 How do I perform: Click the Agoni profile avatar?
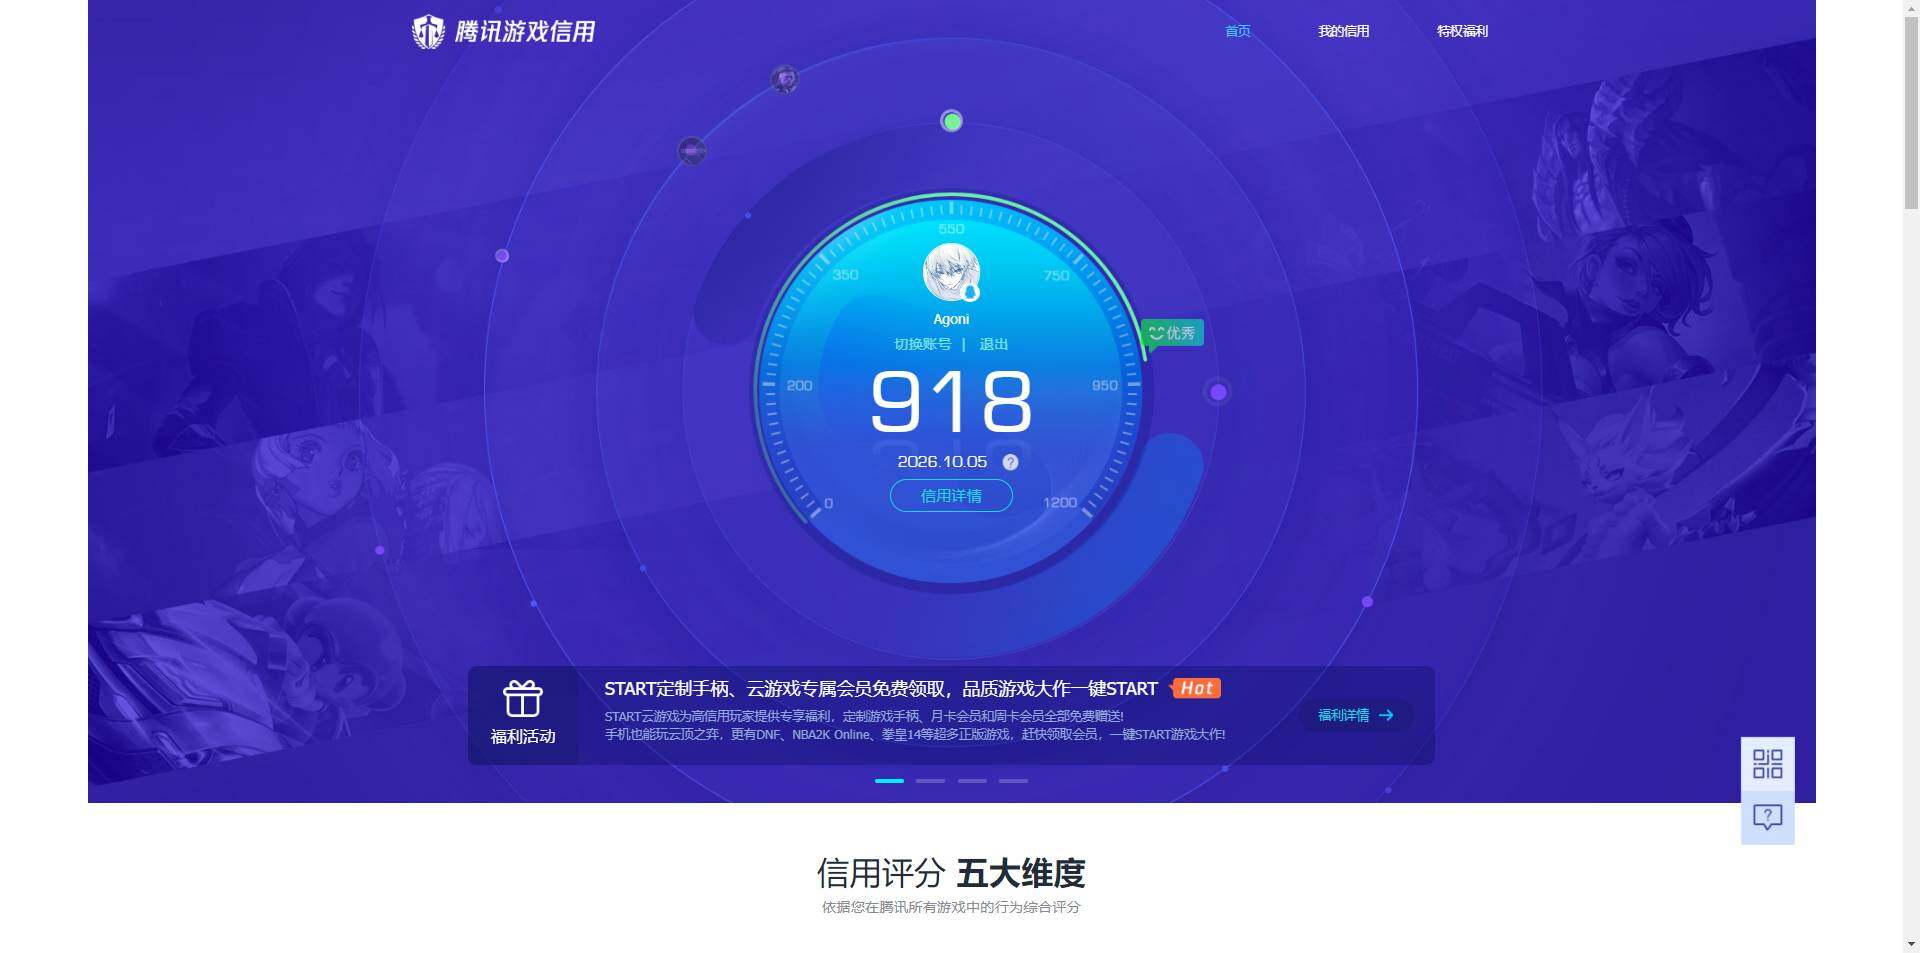click(x=951, y=273)
